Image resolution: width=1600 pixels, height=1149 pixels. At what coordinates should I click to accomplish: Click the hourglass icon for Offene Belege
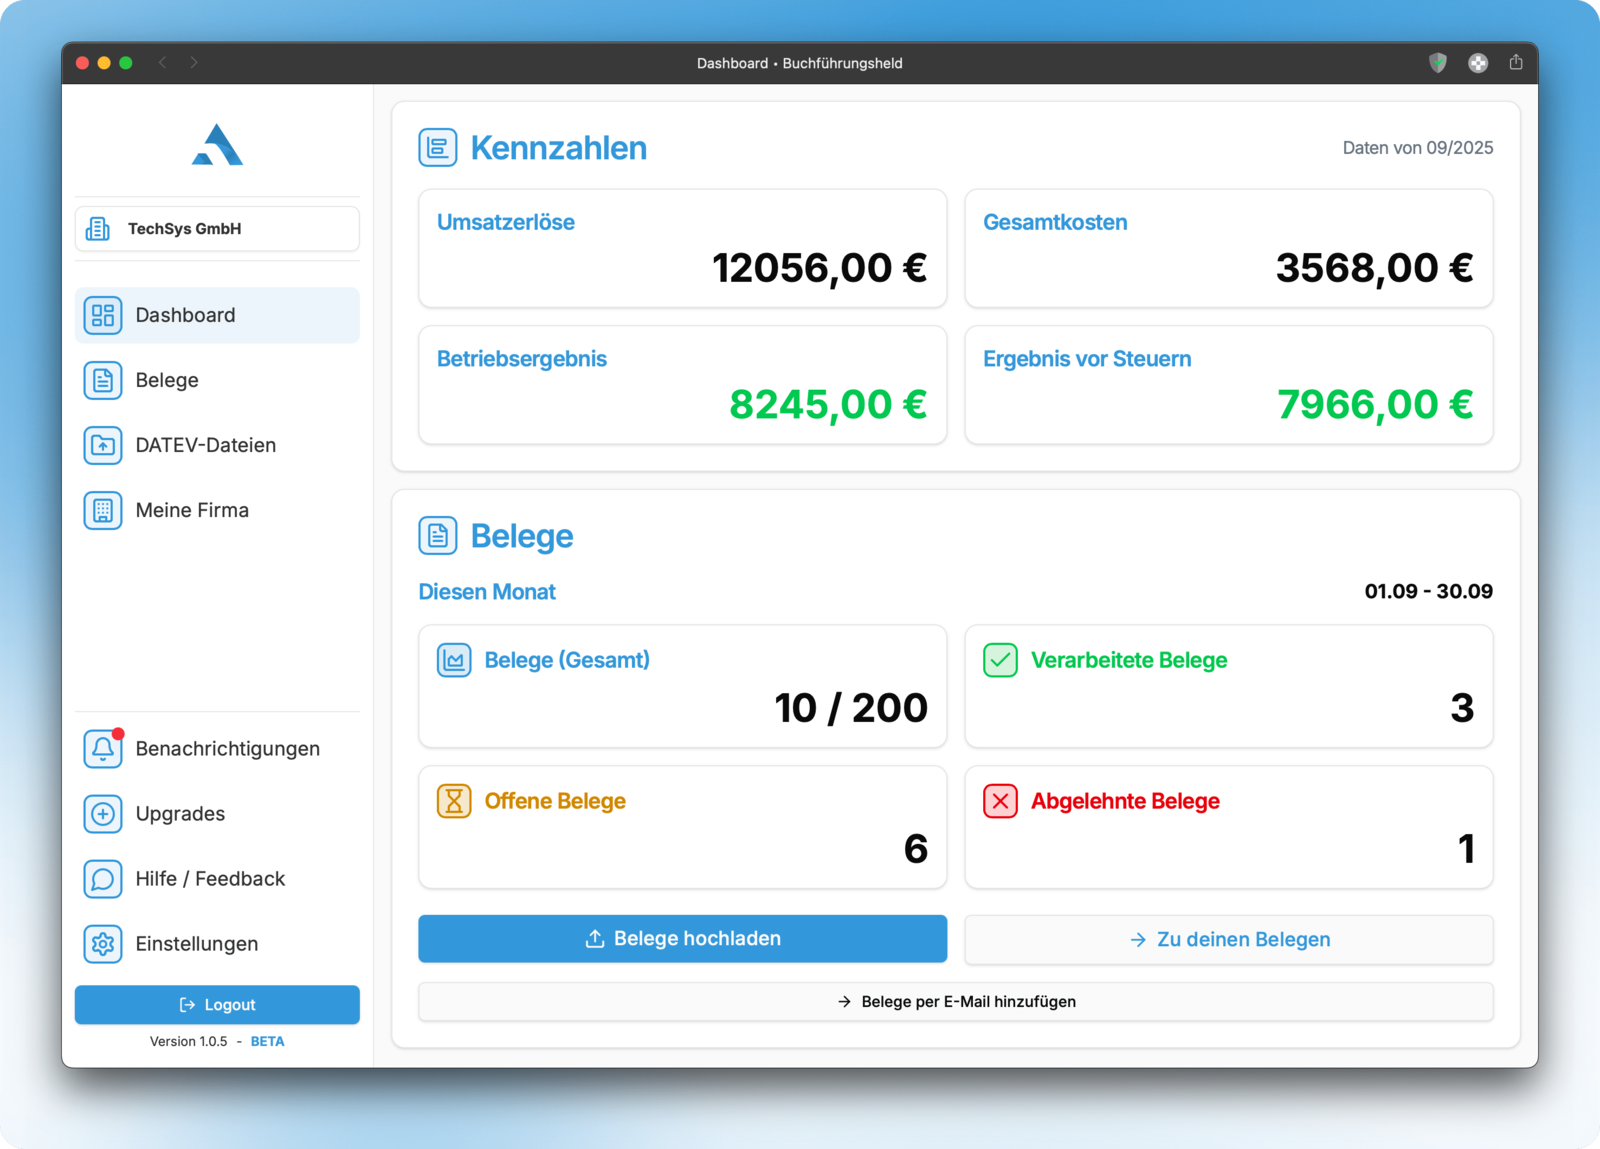[454, 801]
